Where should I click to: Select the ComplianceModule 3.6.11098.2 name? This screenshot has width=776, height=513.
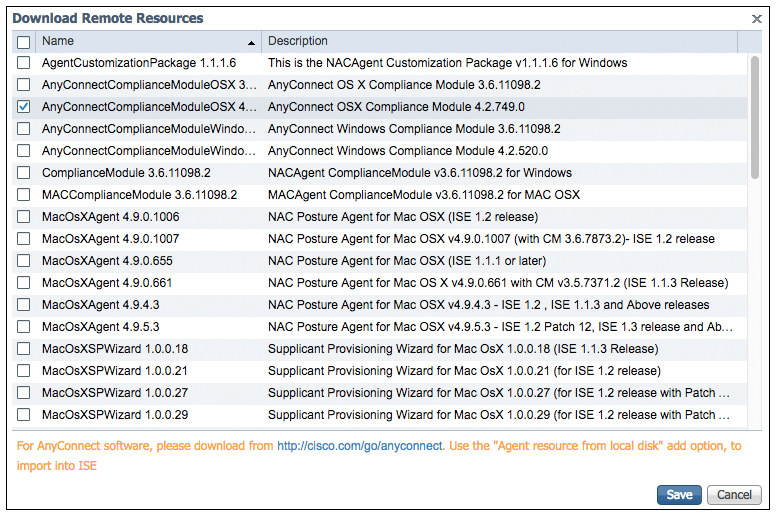pos(126,173)
